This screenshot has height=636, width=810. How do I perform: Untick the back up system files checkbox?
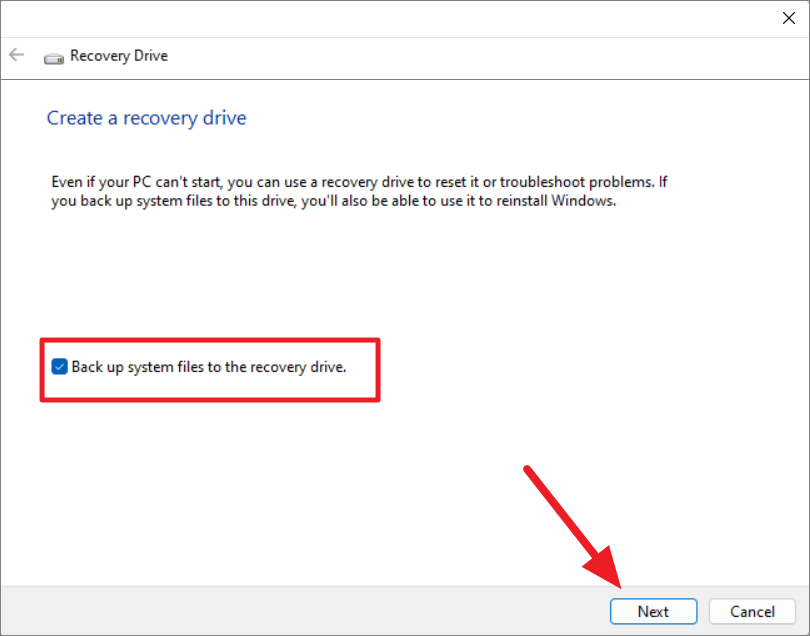pyautogui.click(x=59, y=366)
